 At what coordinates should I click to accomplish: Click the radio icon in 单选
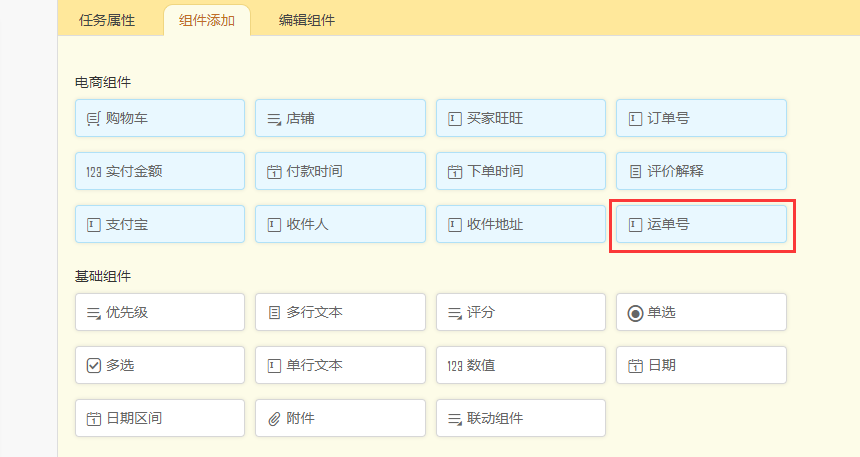click(635, 313)
